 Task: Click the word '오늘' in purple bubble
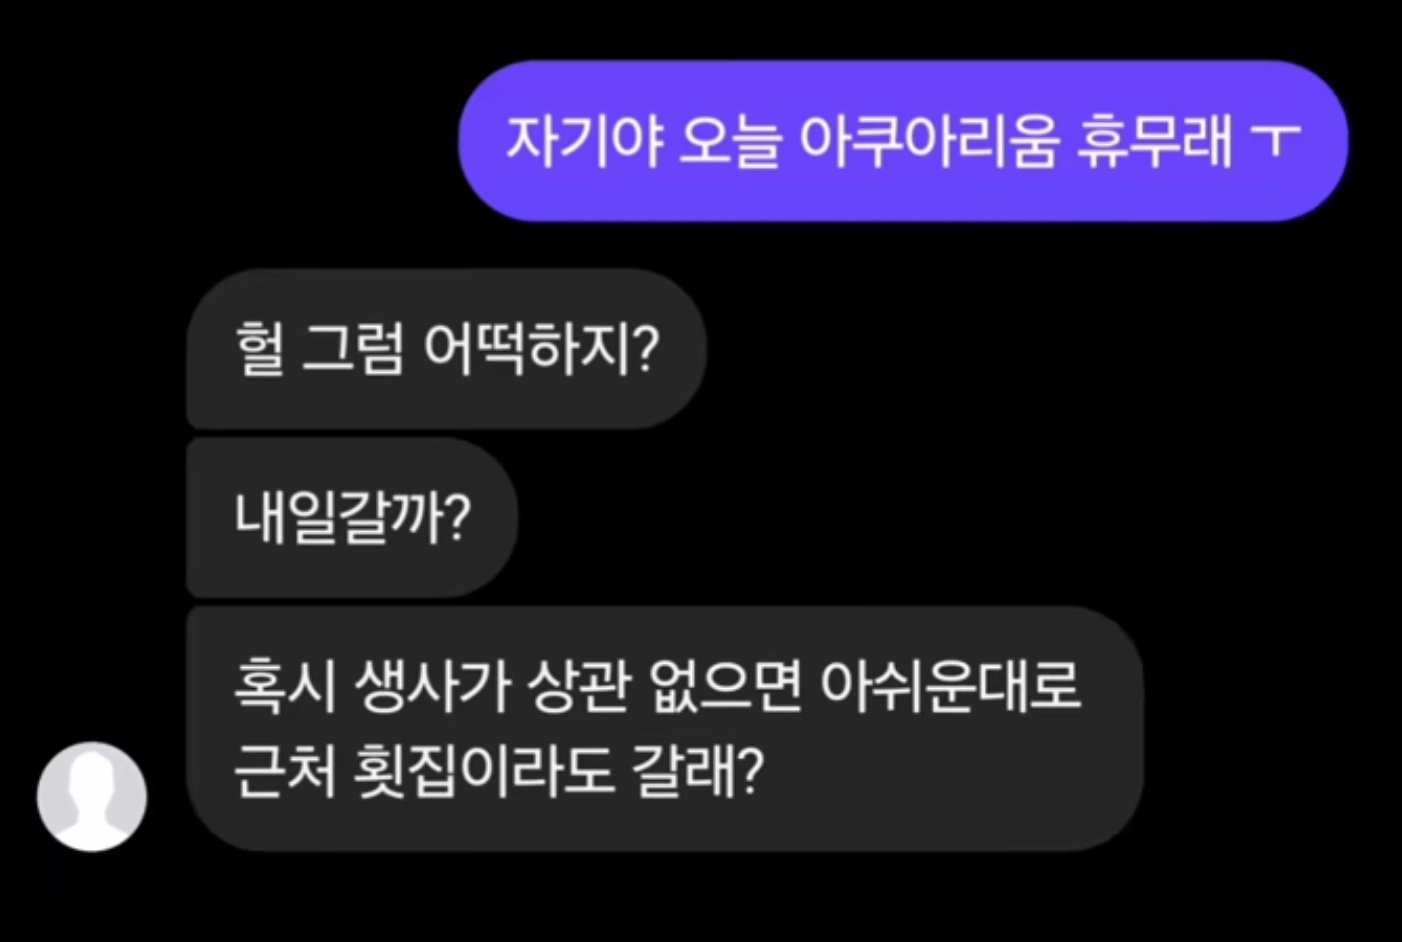tap(729, 142)
